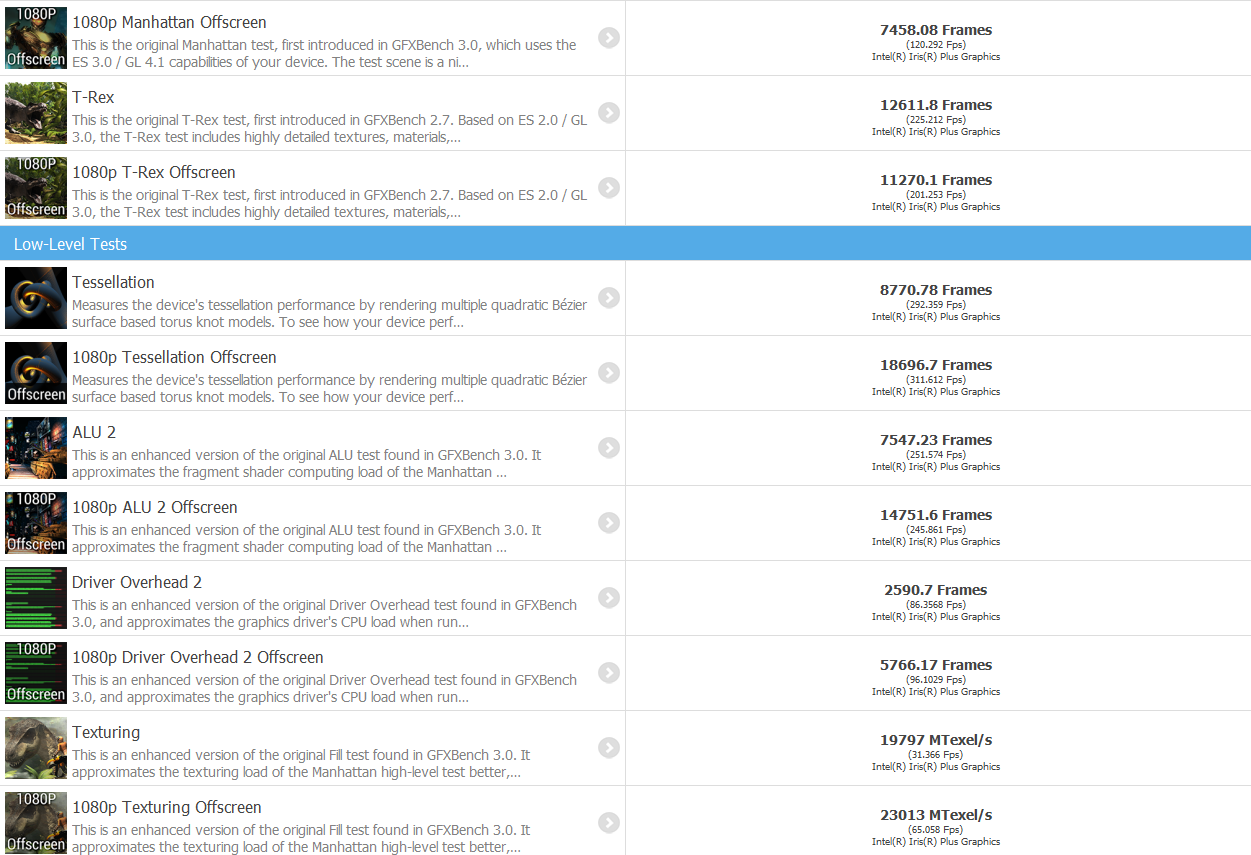Screen dimensions: 1251x855
Task: Click the 11270.1 Frames result
Action: [x=936, y=180]
